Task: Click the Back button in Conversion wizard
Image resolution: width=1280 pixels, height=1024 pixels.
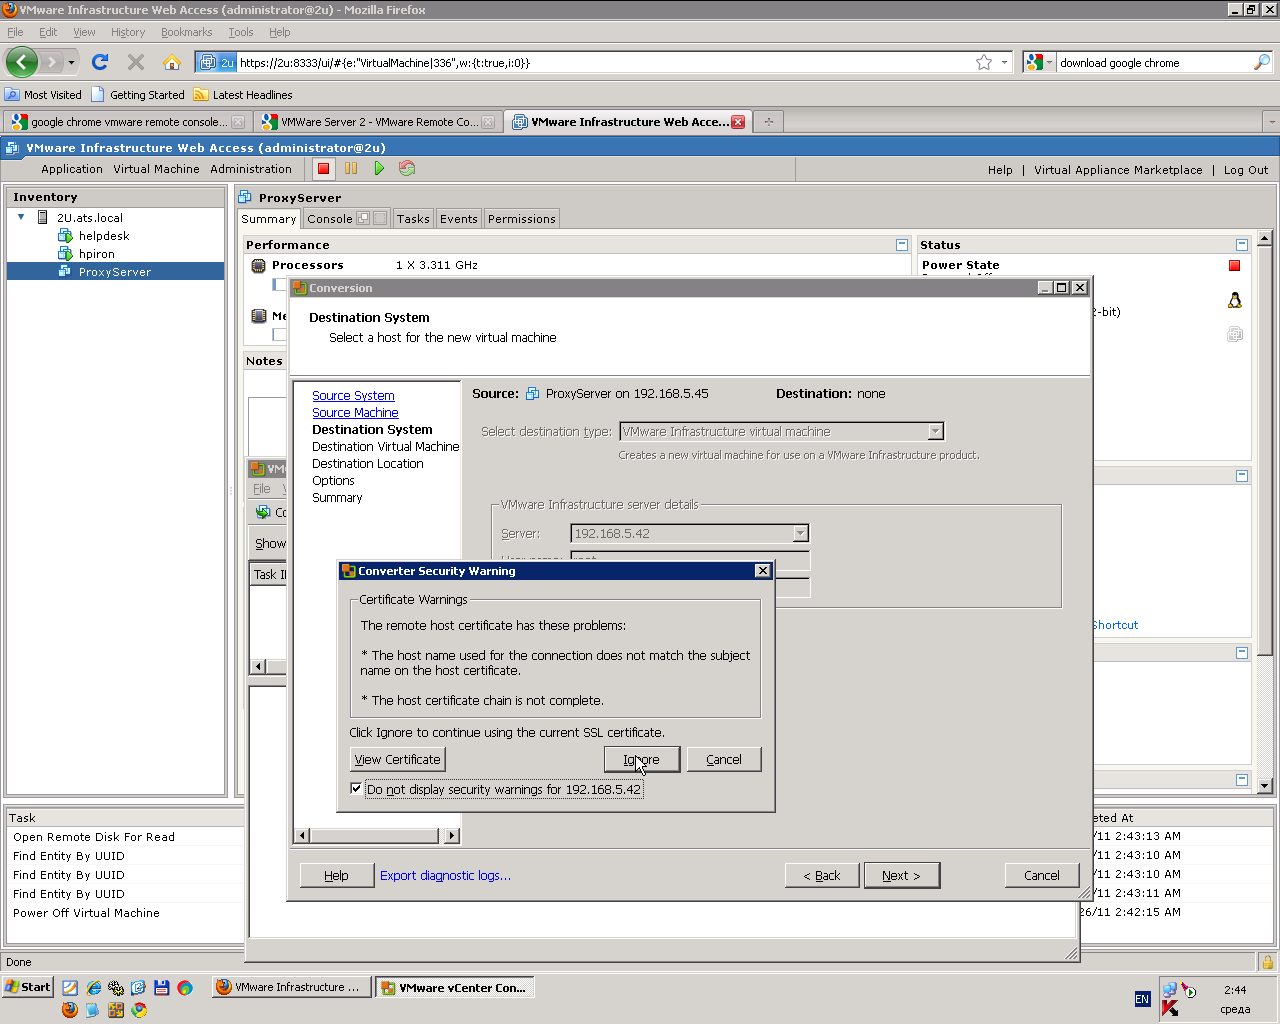Action: point(822,876)
